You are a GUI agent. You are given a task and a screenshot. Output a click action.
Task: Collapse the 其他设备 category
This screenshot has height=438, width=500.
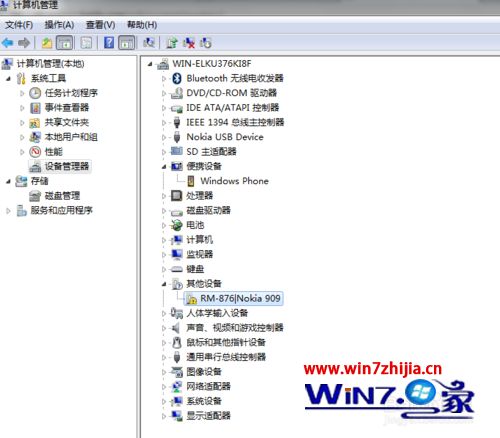point(164,284)
